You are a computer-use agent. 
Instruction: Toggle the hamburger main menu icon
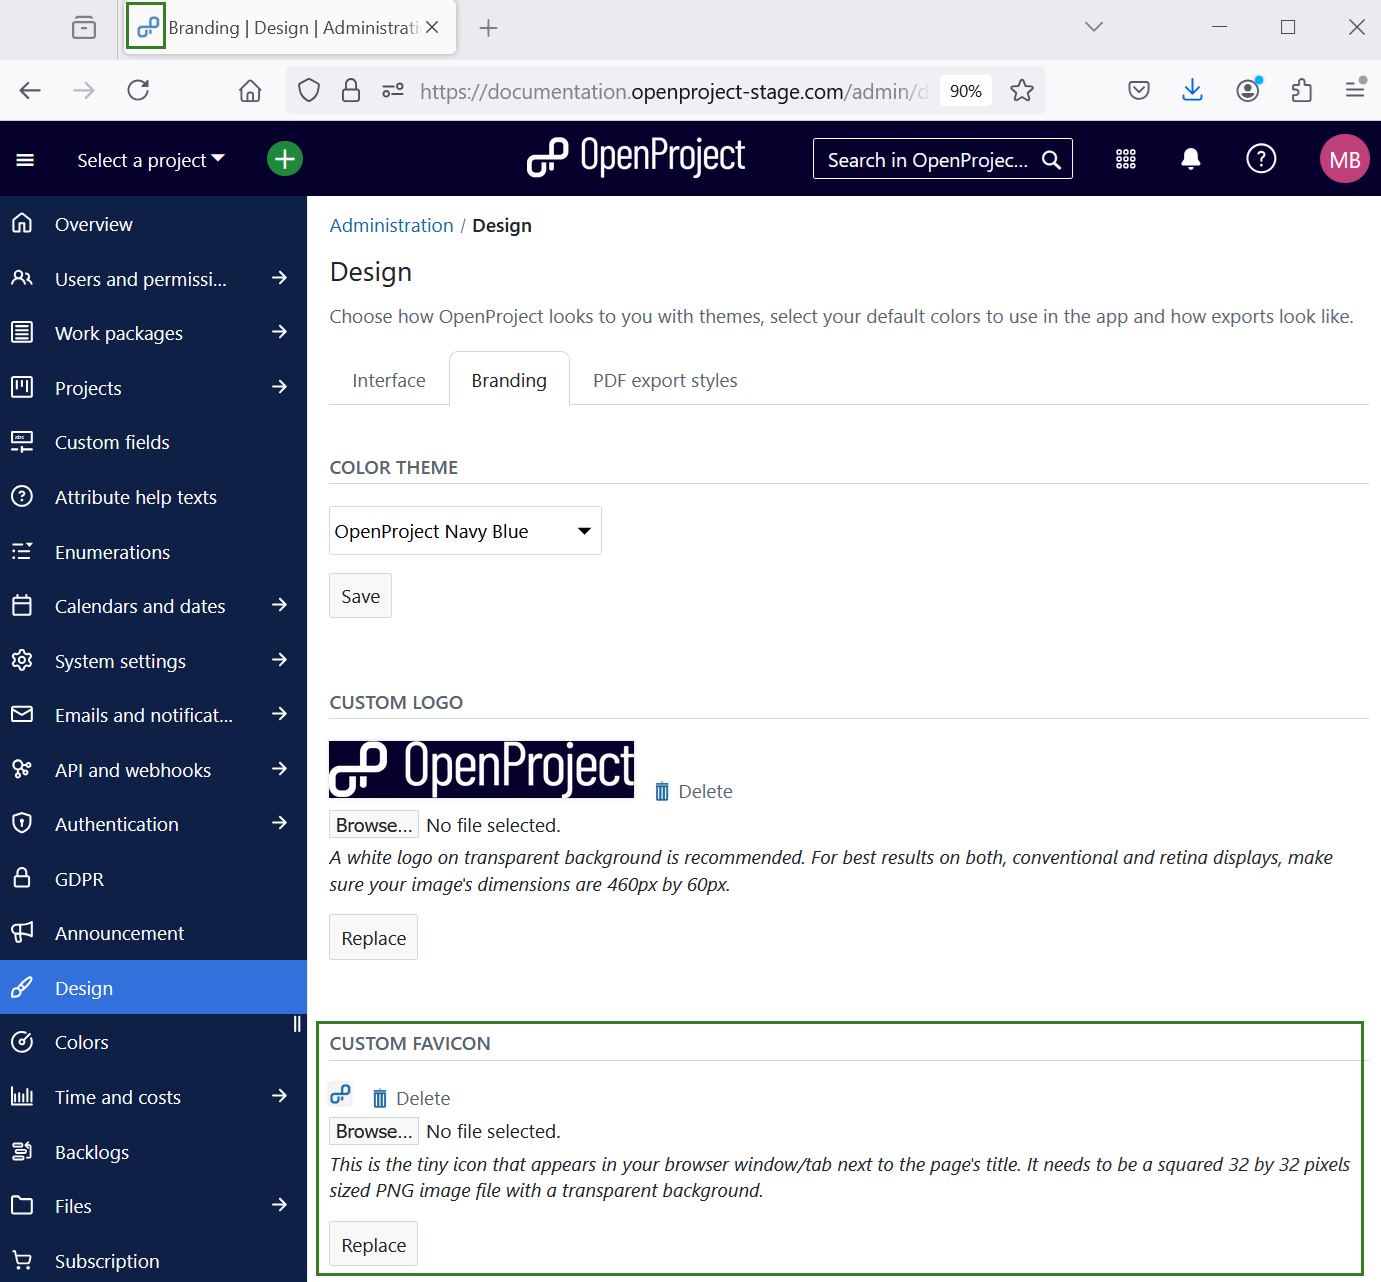25,160
